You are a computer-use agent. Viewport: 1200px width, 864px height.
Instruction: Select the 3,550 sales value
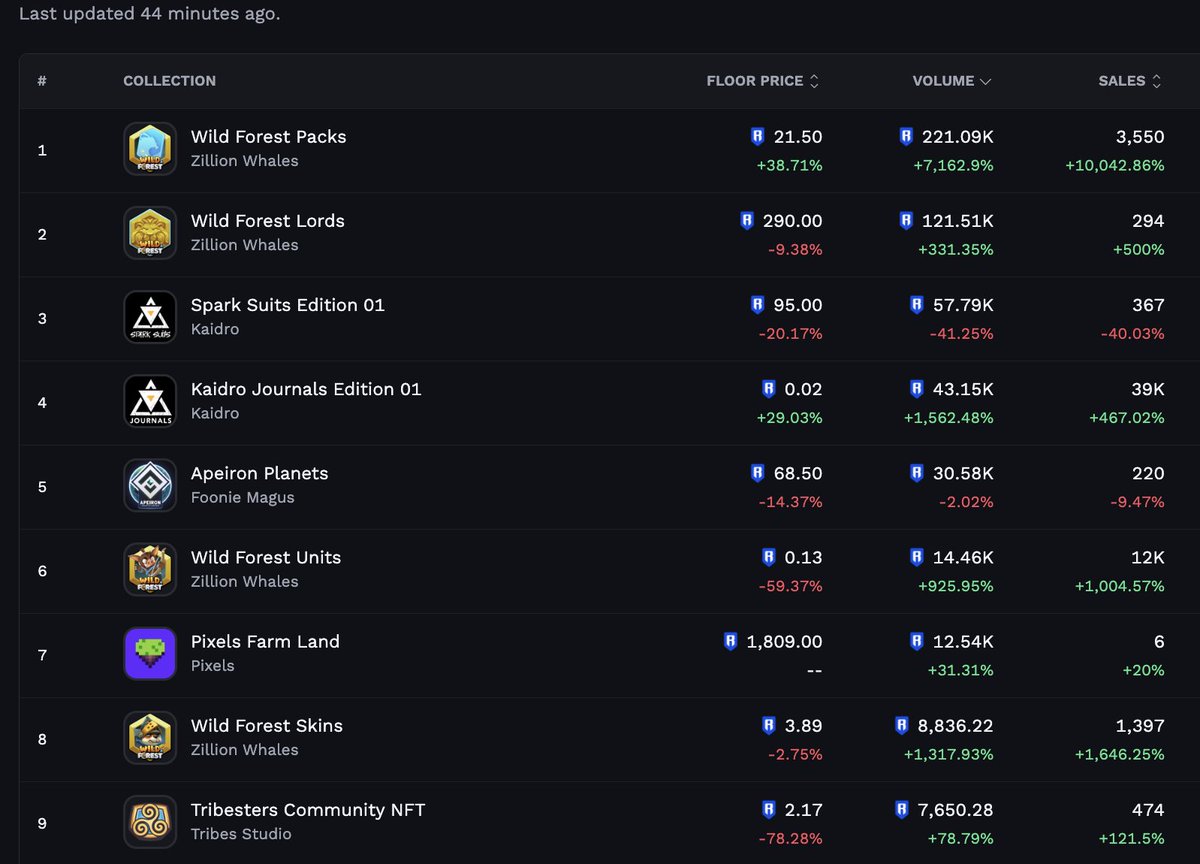1140,137
